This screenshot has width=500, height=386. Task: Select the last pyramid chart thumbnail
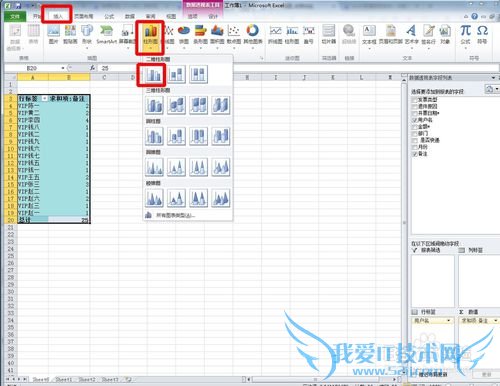coord(221,198)
